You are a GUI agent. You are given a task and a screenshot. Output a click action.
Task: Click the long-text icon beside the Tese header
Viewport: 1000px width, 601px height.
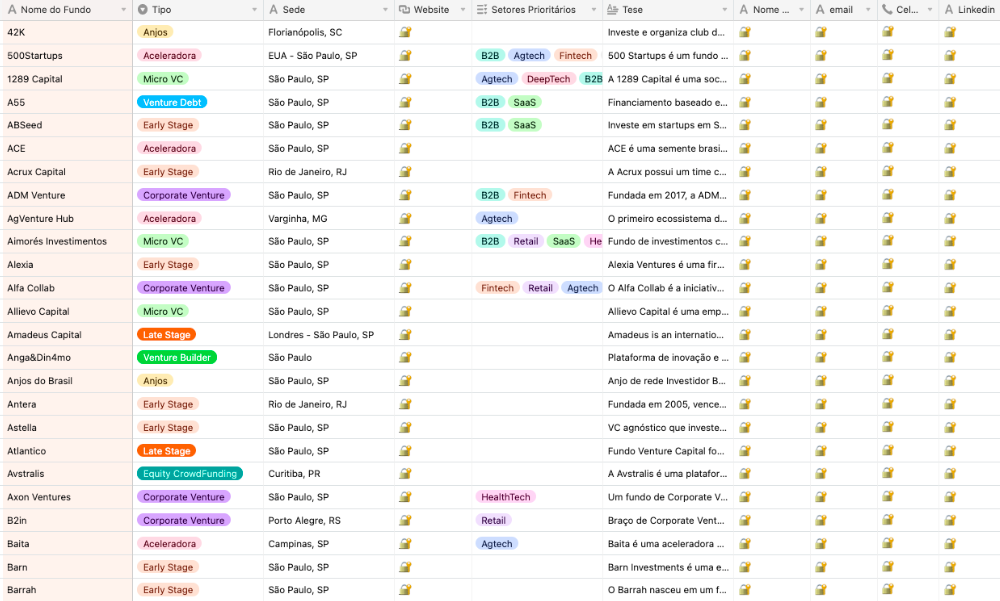point(612,10)
